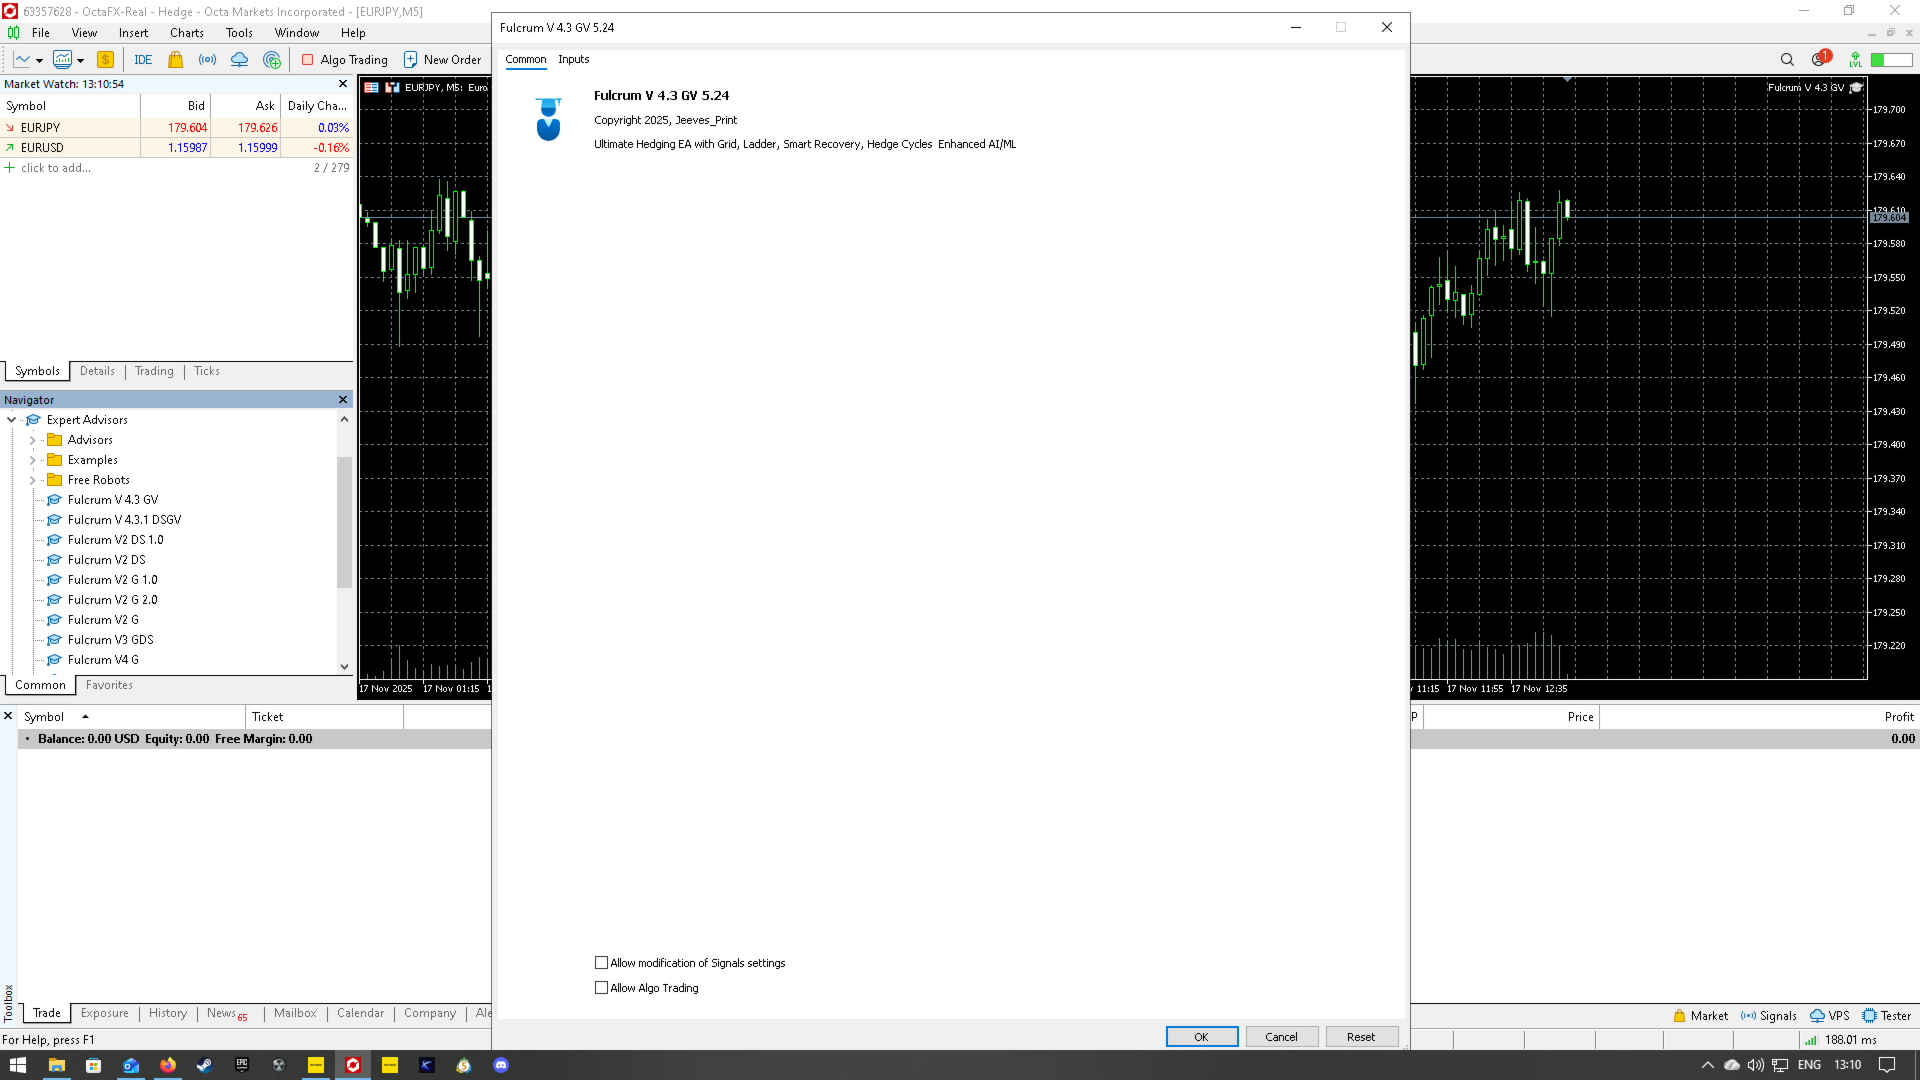Expand the Free Robots folder
The image size is (1920, 1080).
[32, 480]
